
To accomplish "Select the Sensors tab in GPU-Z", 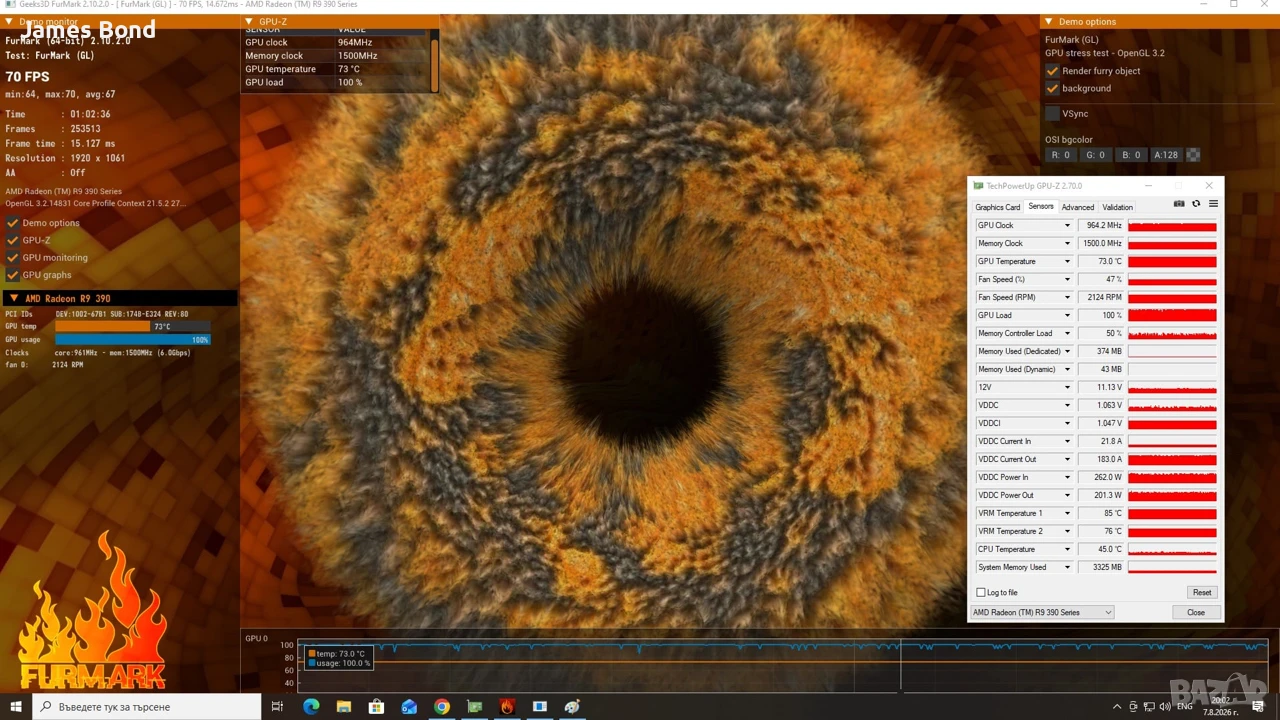I will click(1041, 206).
